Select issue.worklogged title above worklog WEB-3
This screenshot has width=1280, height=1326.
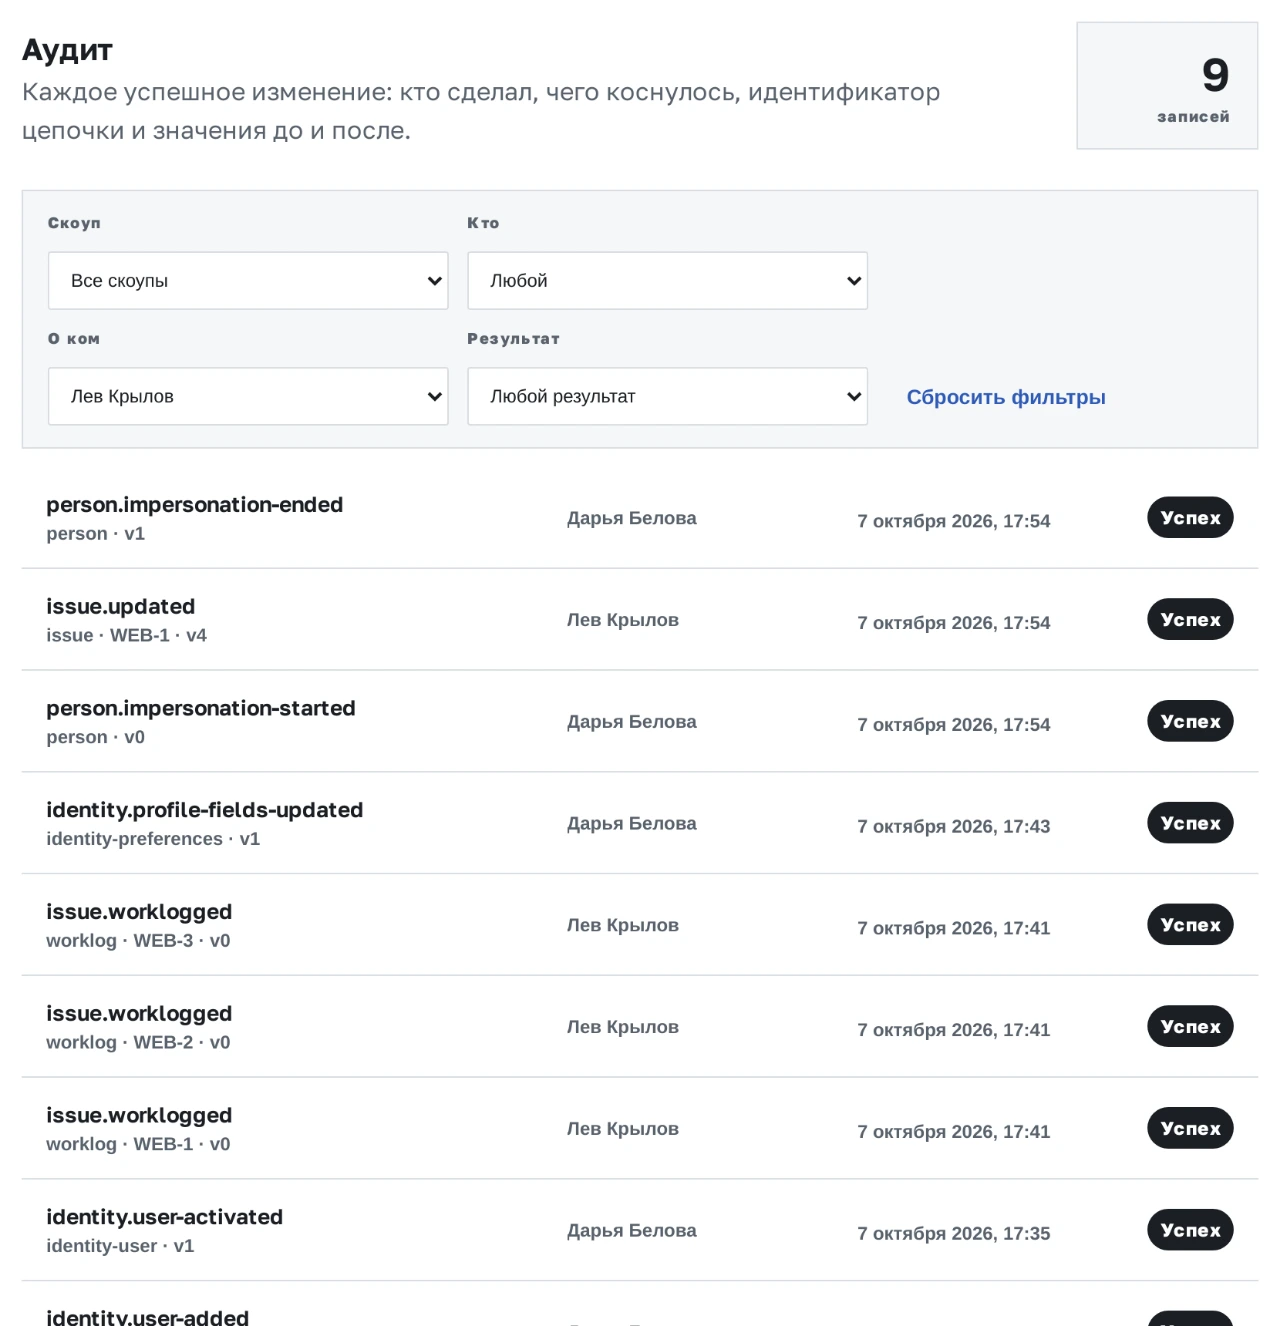[x=139, y=912]
